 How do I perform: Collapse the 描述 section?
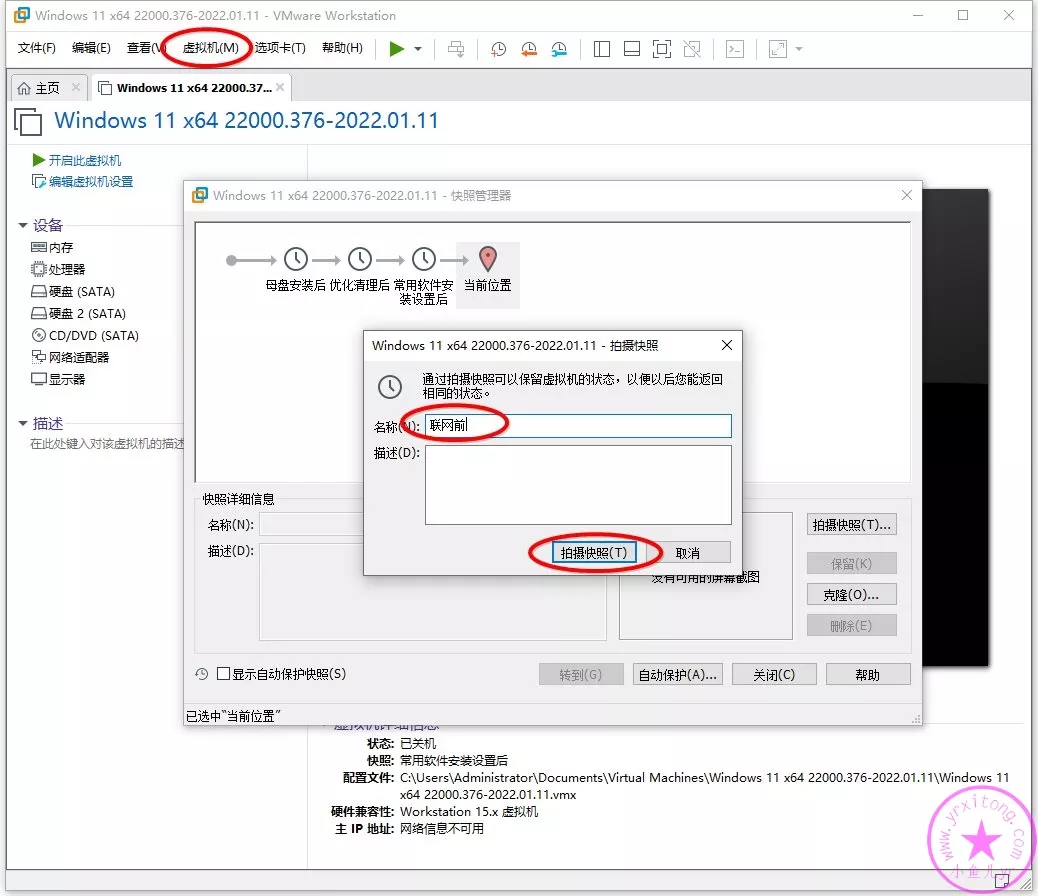(23, 423)
